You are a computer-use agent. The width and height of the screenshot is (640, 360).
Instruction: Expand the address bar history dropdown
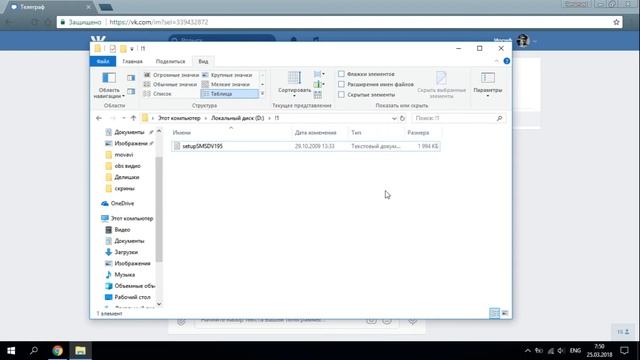tap(394, 118)
